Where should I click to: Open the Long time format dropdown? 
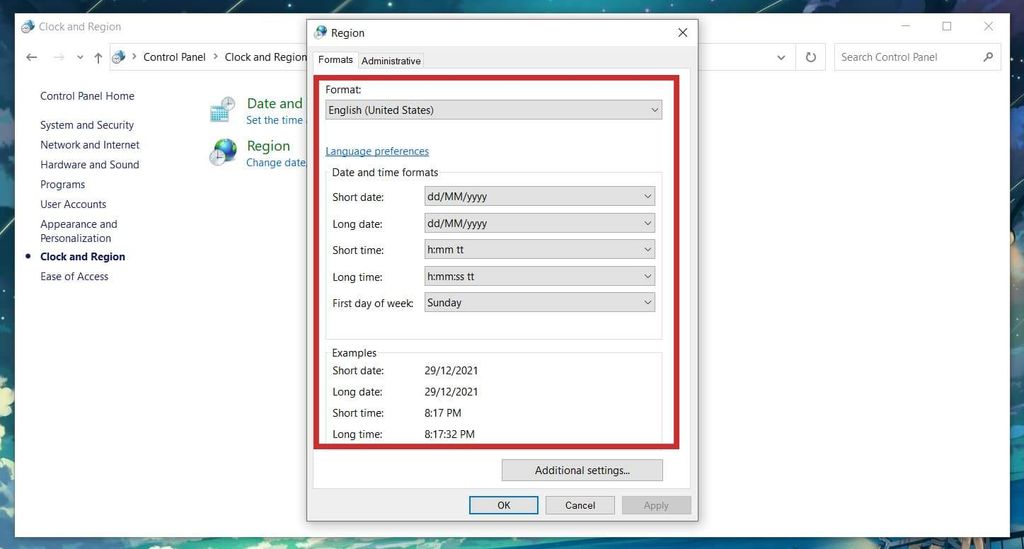(x=539, y=276)
